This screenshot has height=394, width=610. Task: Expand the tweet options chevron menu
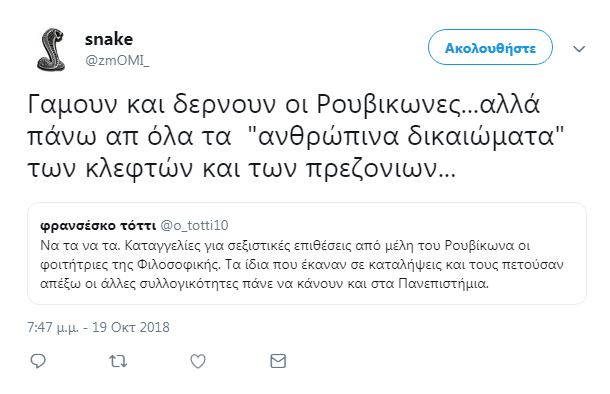coord(579,49)
